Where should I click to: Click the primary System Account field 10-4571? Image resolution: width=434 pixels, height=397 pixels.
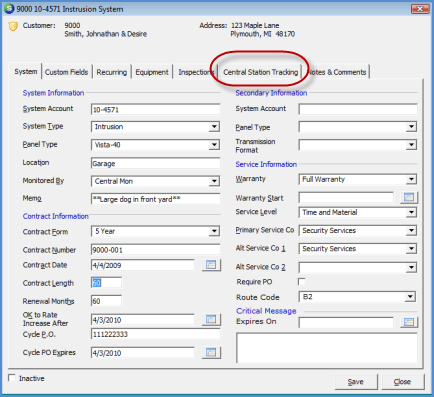pos(155,109)
